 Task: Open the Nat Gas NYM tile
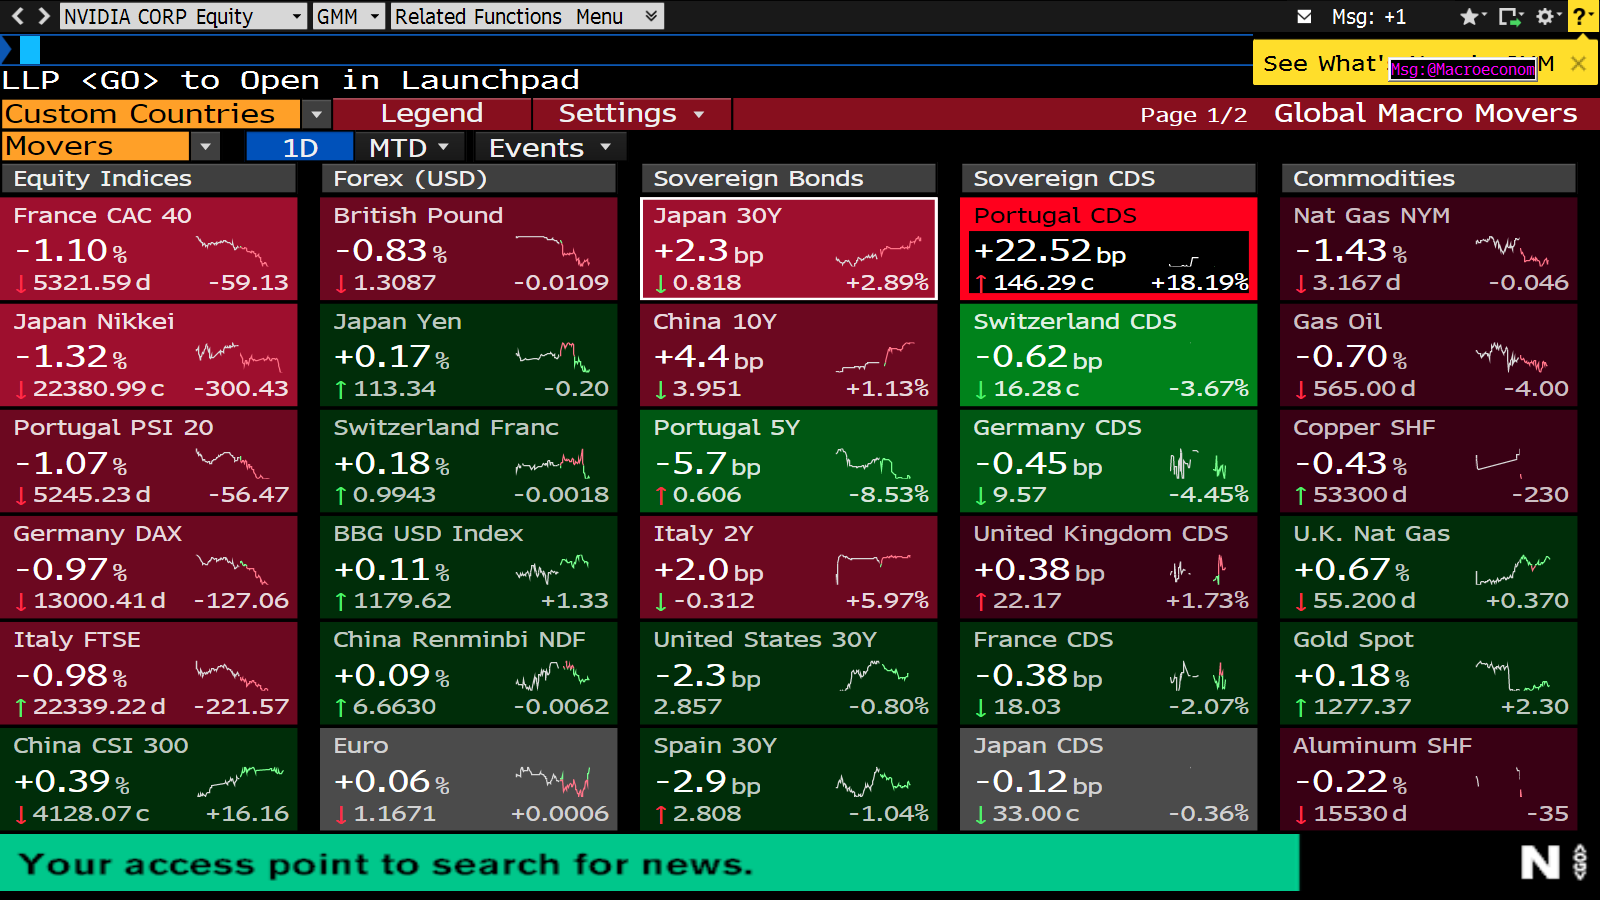coord(1428,249)
